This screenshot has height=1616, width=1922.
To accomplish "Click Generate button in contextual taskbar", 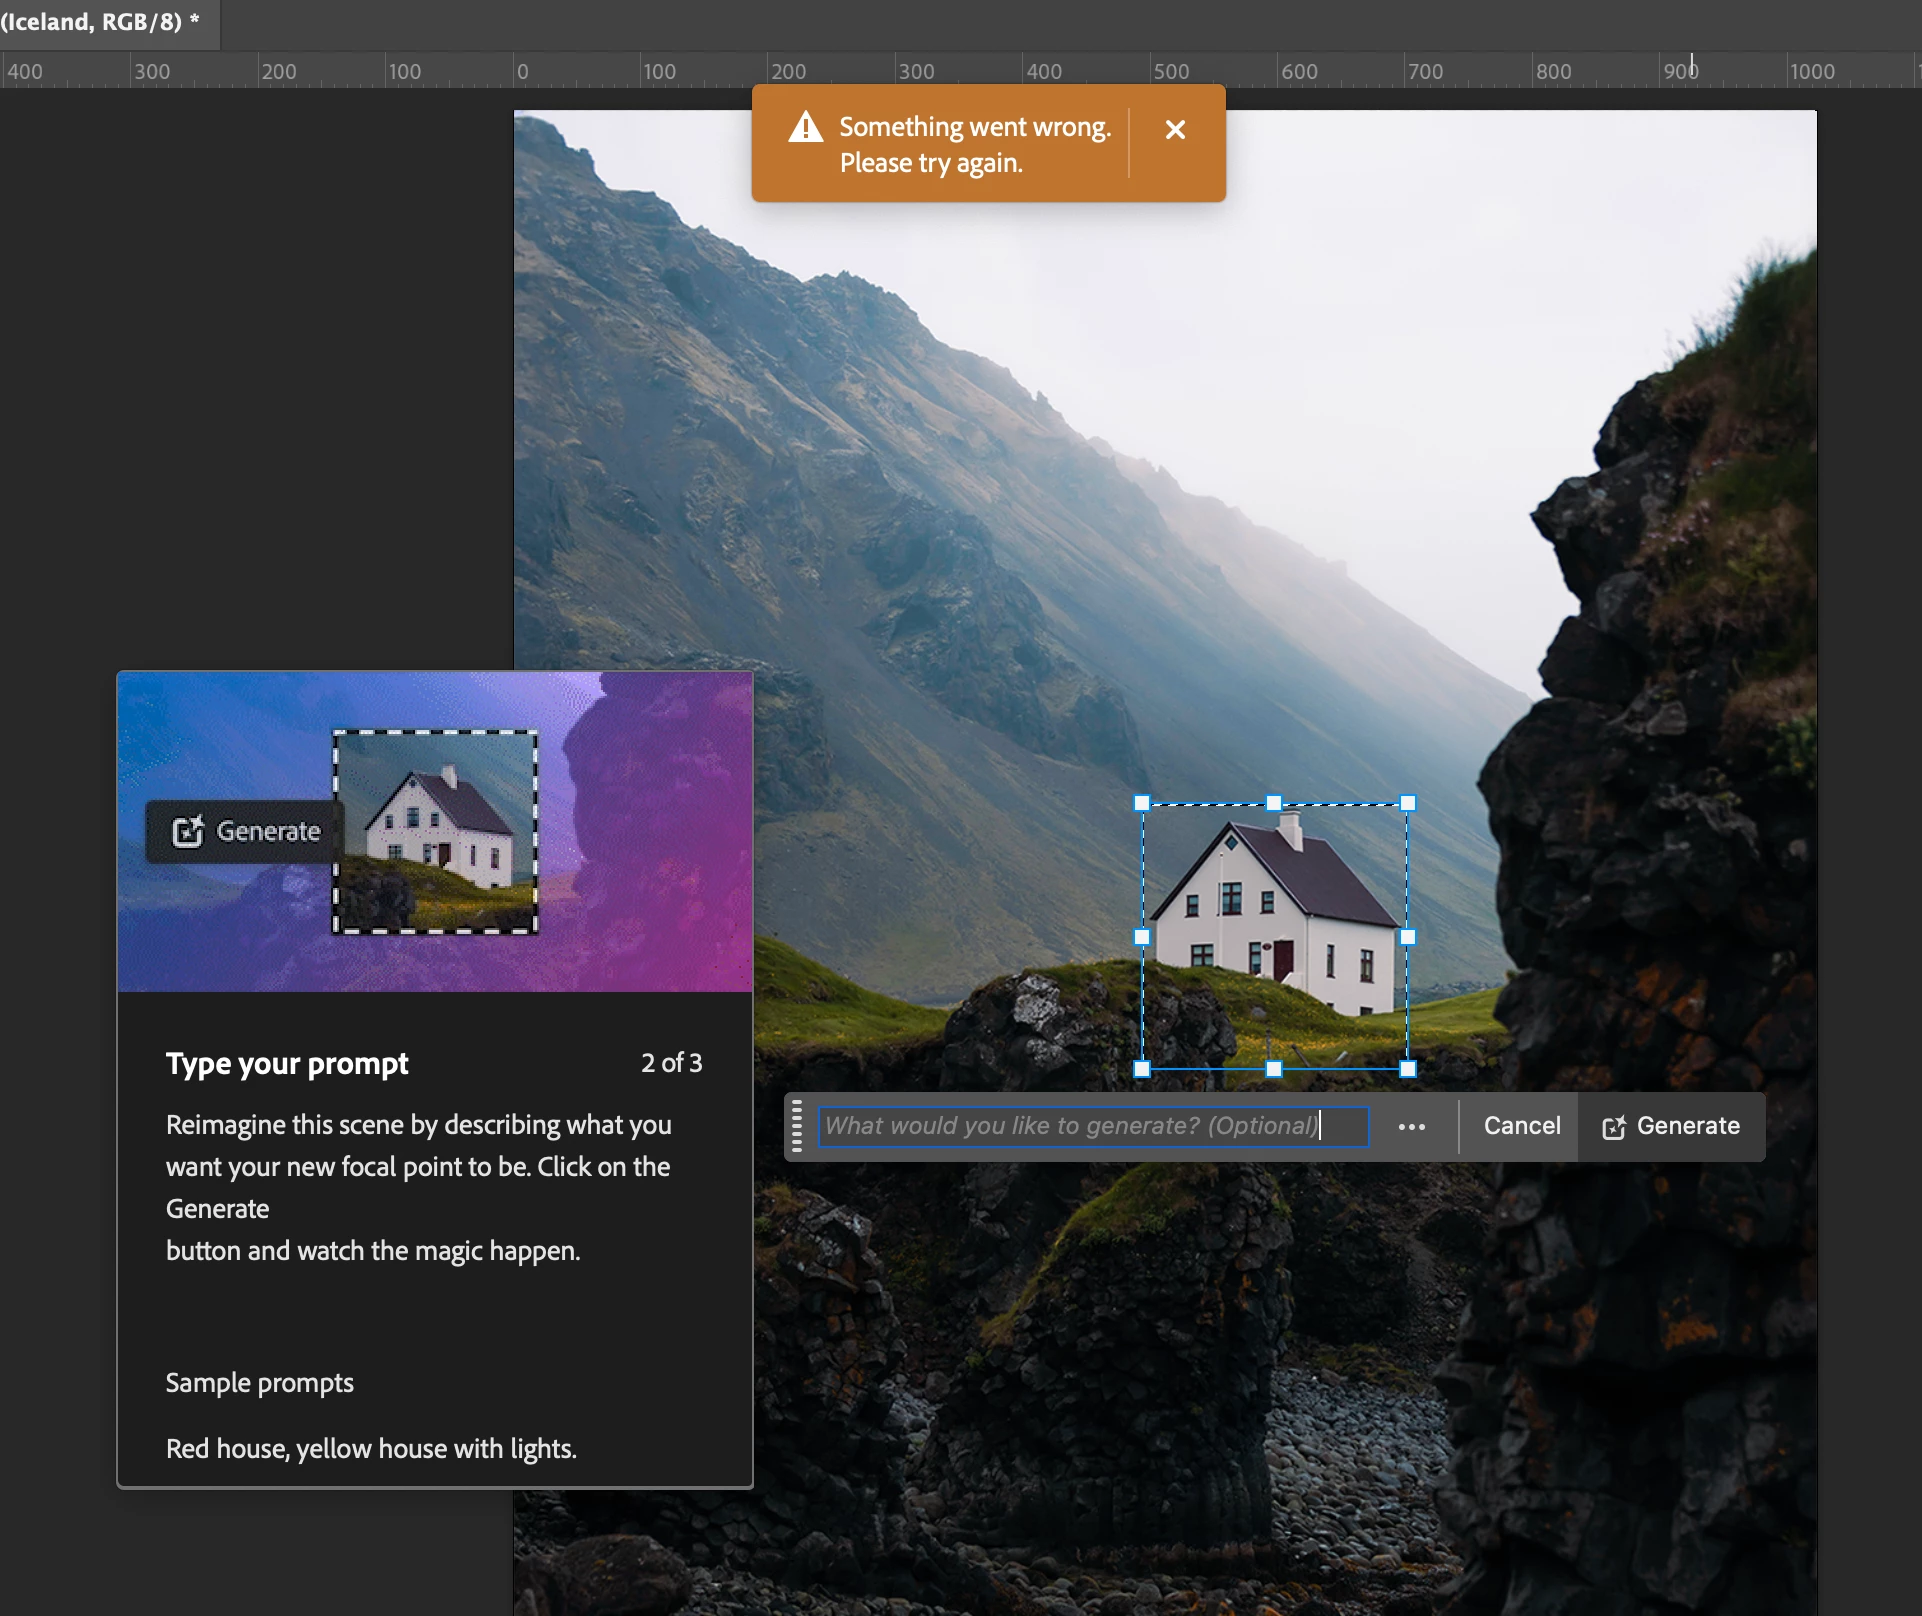I will click(1671, 1126).
